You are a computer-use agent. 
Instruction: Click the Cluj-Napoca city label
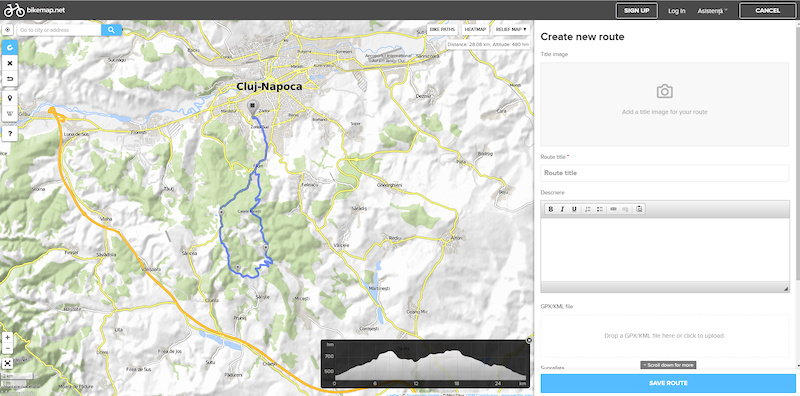269,87
